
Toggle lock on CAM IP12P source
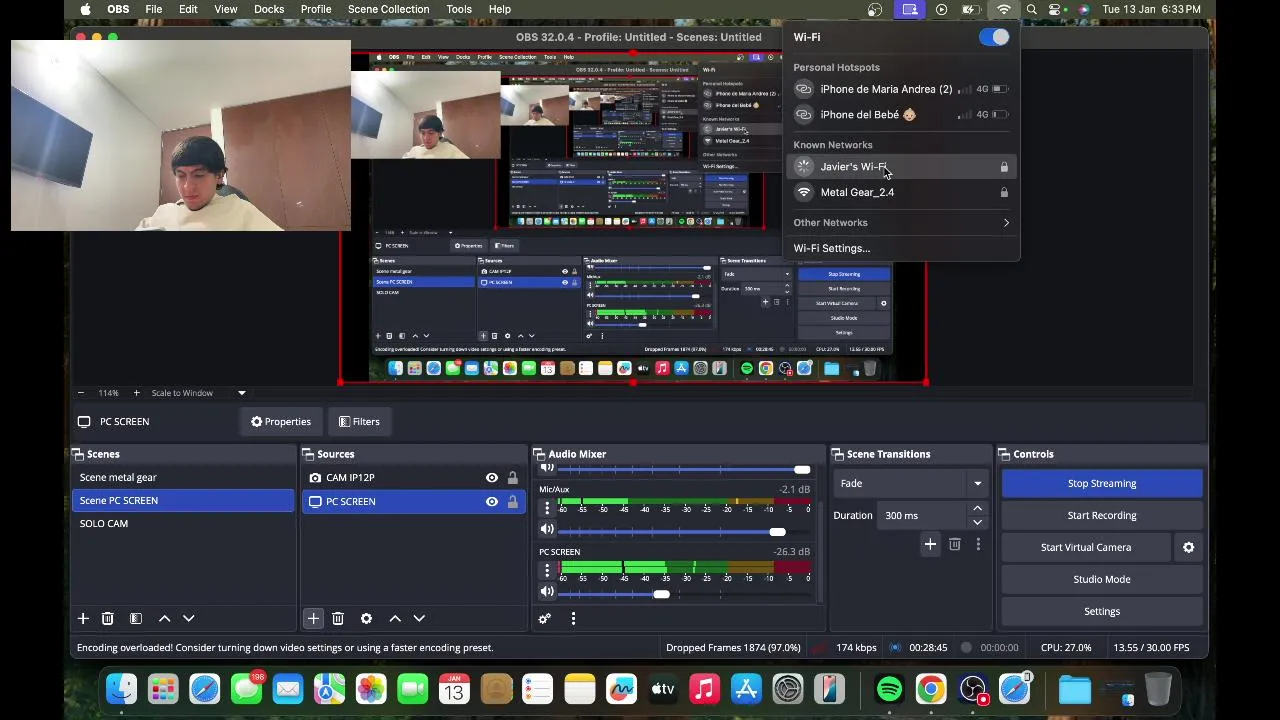point(513,478)
